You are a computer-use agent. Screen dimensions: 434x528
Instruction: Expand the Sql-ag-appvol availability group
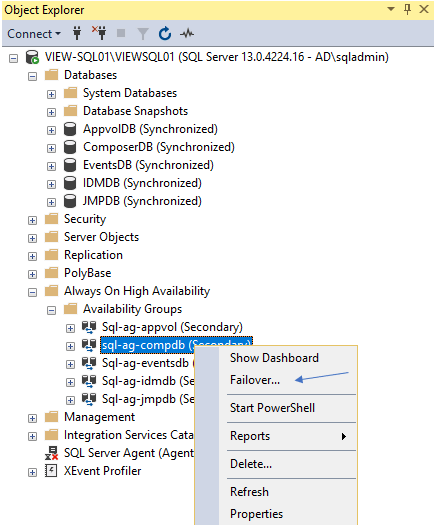[70, 328]
